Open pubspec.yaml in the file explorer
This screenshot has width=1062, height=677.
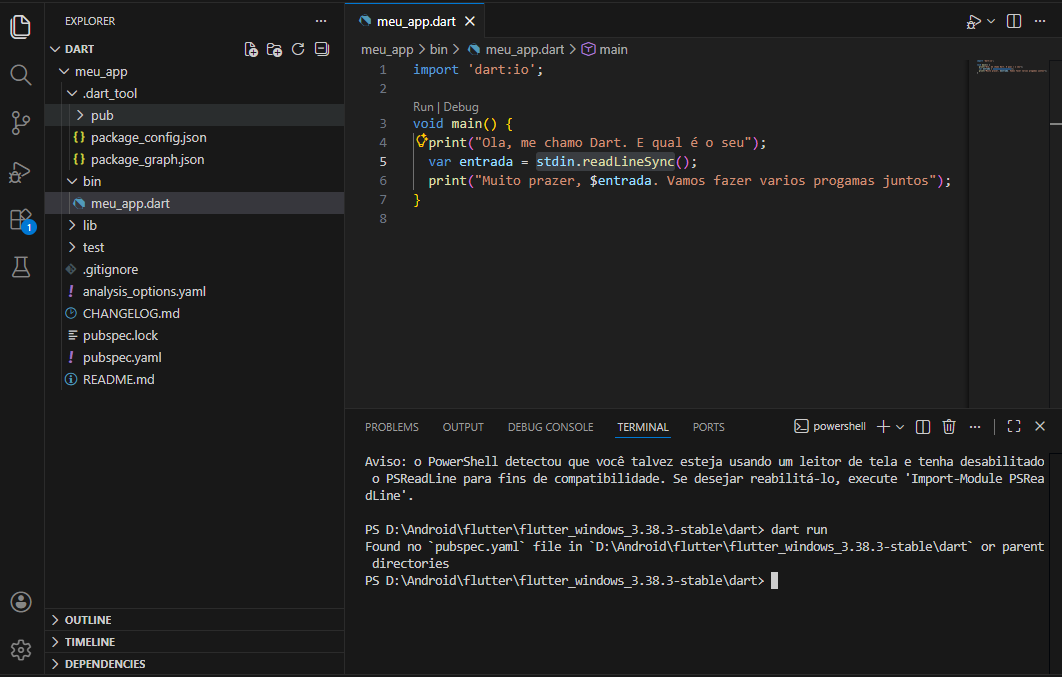coord(121,357)
